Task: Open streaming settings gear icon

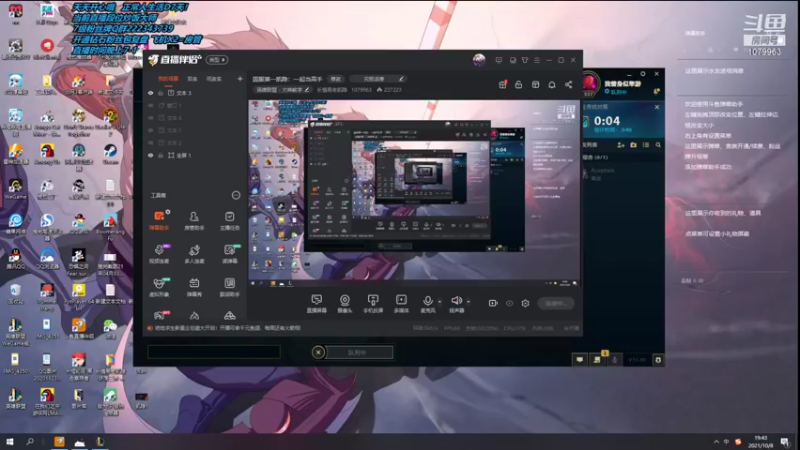Action: [x=526, y=303]
